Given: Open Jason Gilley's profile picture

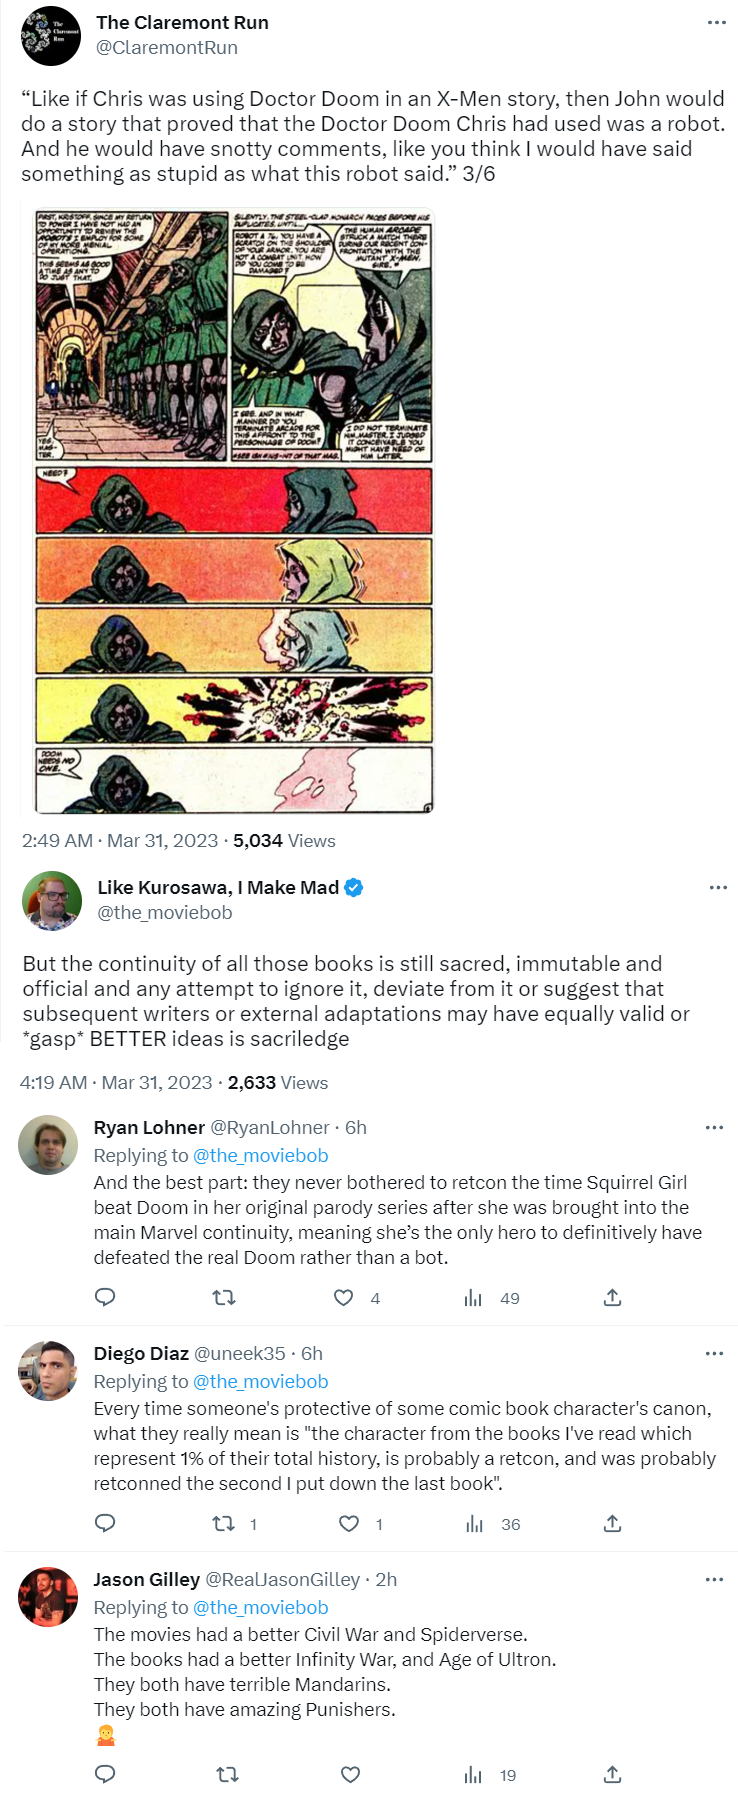Looking at the screenshot, I should tap(48, 1596).
